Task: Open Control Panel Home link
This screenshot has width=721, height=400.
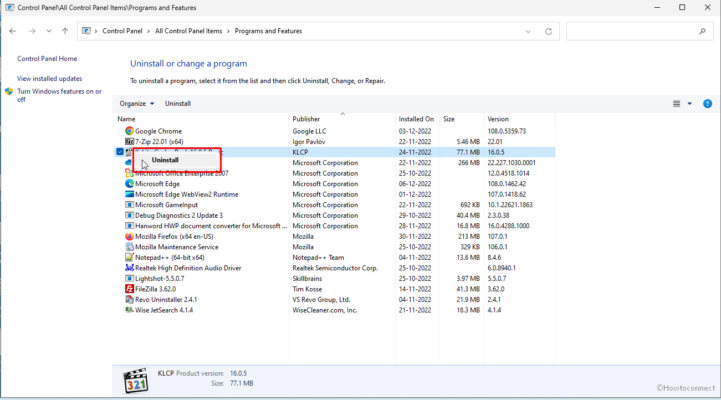Action: tap(47, 59)
